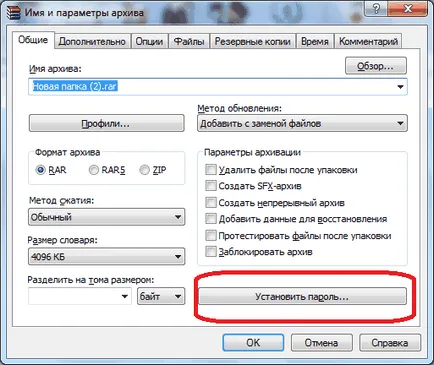Screen dimensions: 434x365
Task: Open the Справка help button
Action: pyautogui.click(x=390, y=343)
